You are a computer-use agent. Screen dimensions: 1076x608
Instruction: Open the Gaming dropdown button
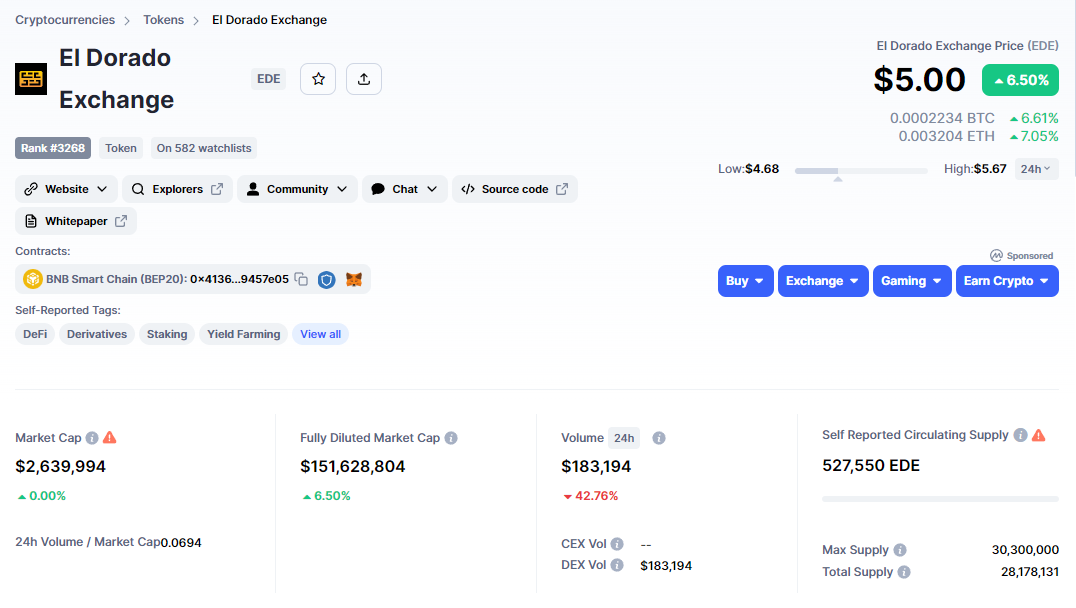point(912,281)
